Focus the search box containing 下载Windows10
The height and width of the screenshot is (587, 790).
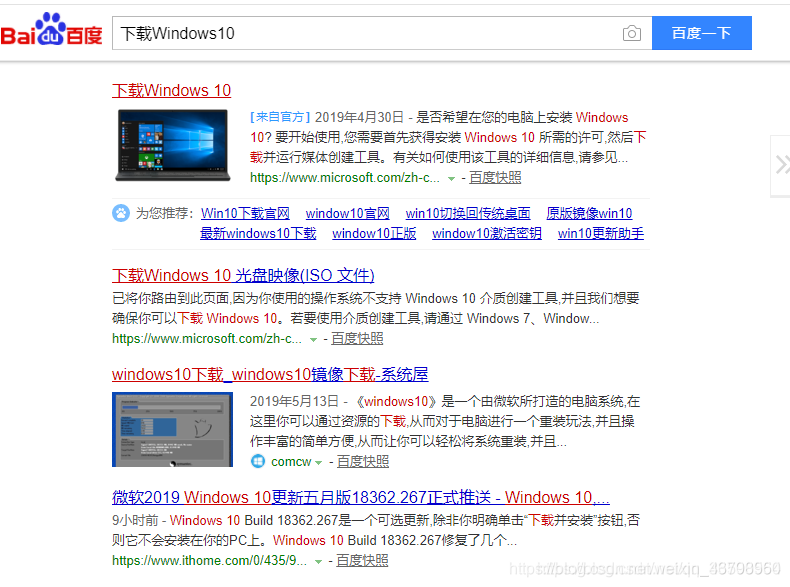click(x=382, y=33)
